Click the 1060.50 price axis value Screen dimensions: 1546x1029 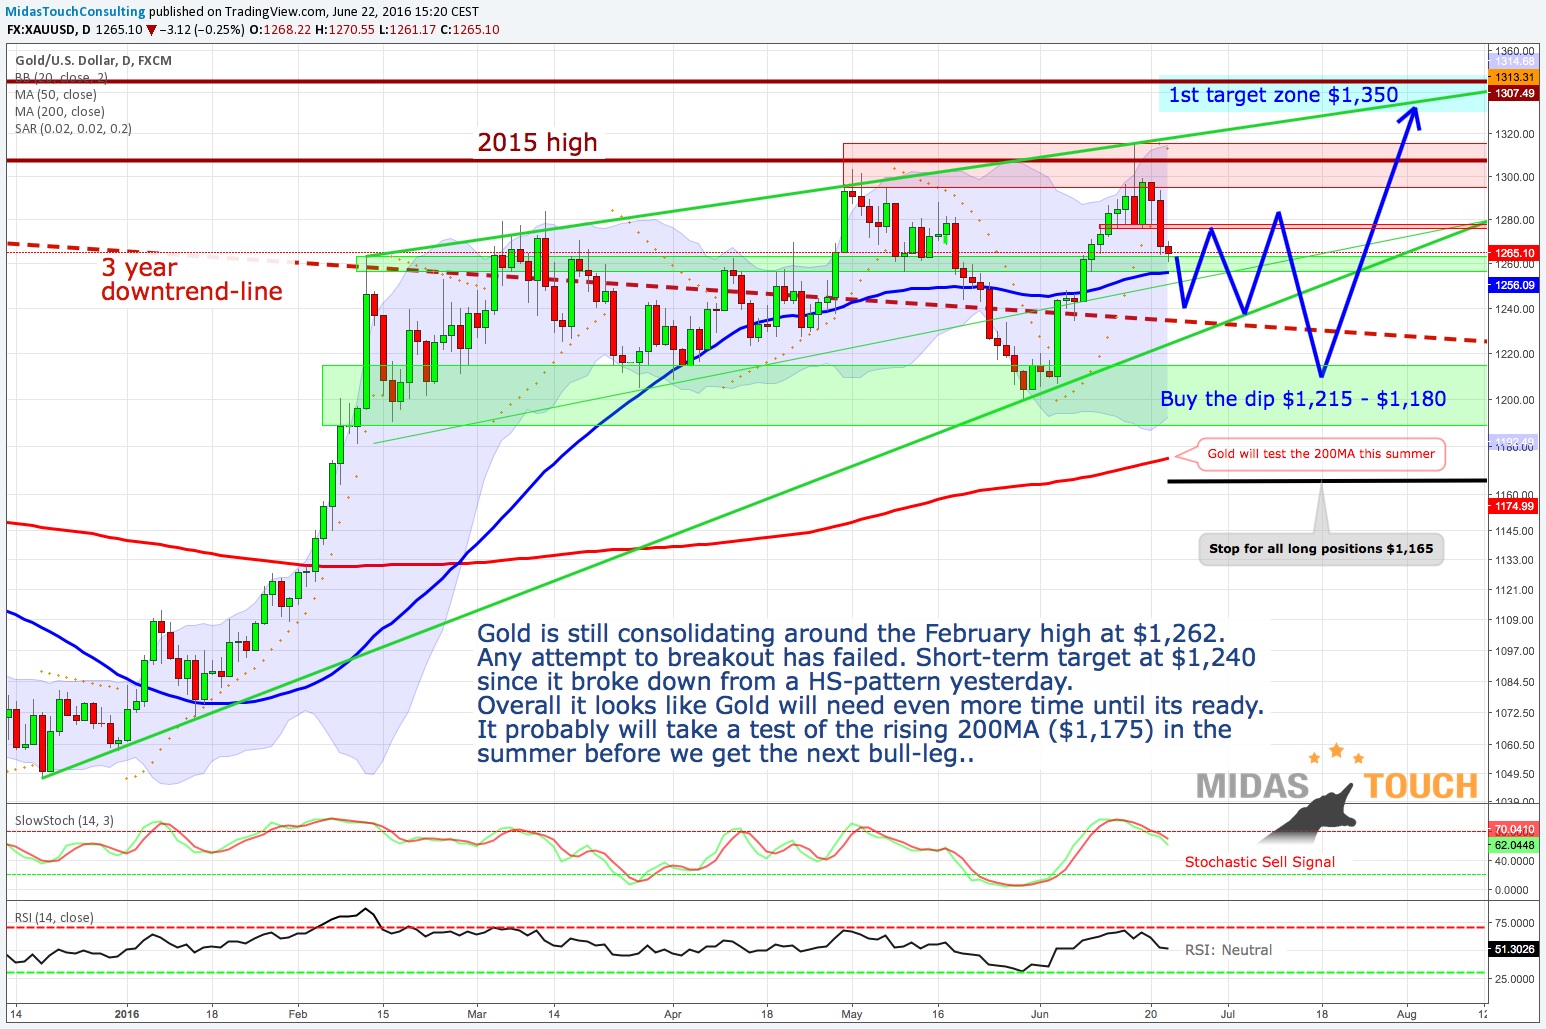point(1514,745)
